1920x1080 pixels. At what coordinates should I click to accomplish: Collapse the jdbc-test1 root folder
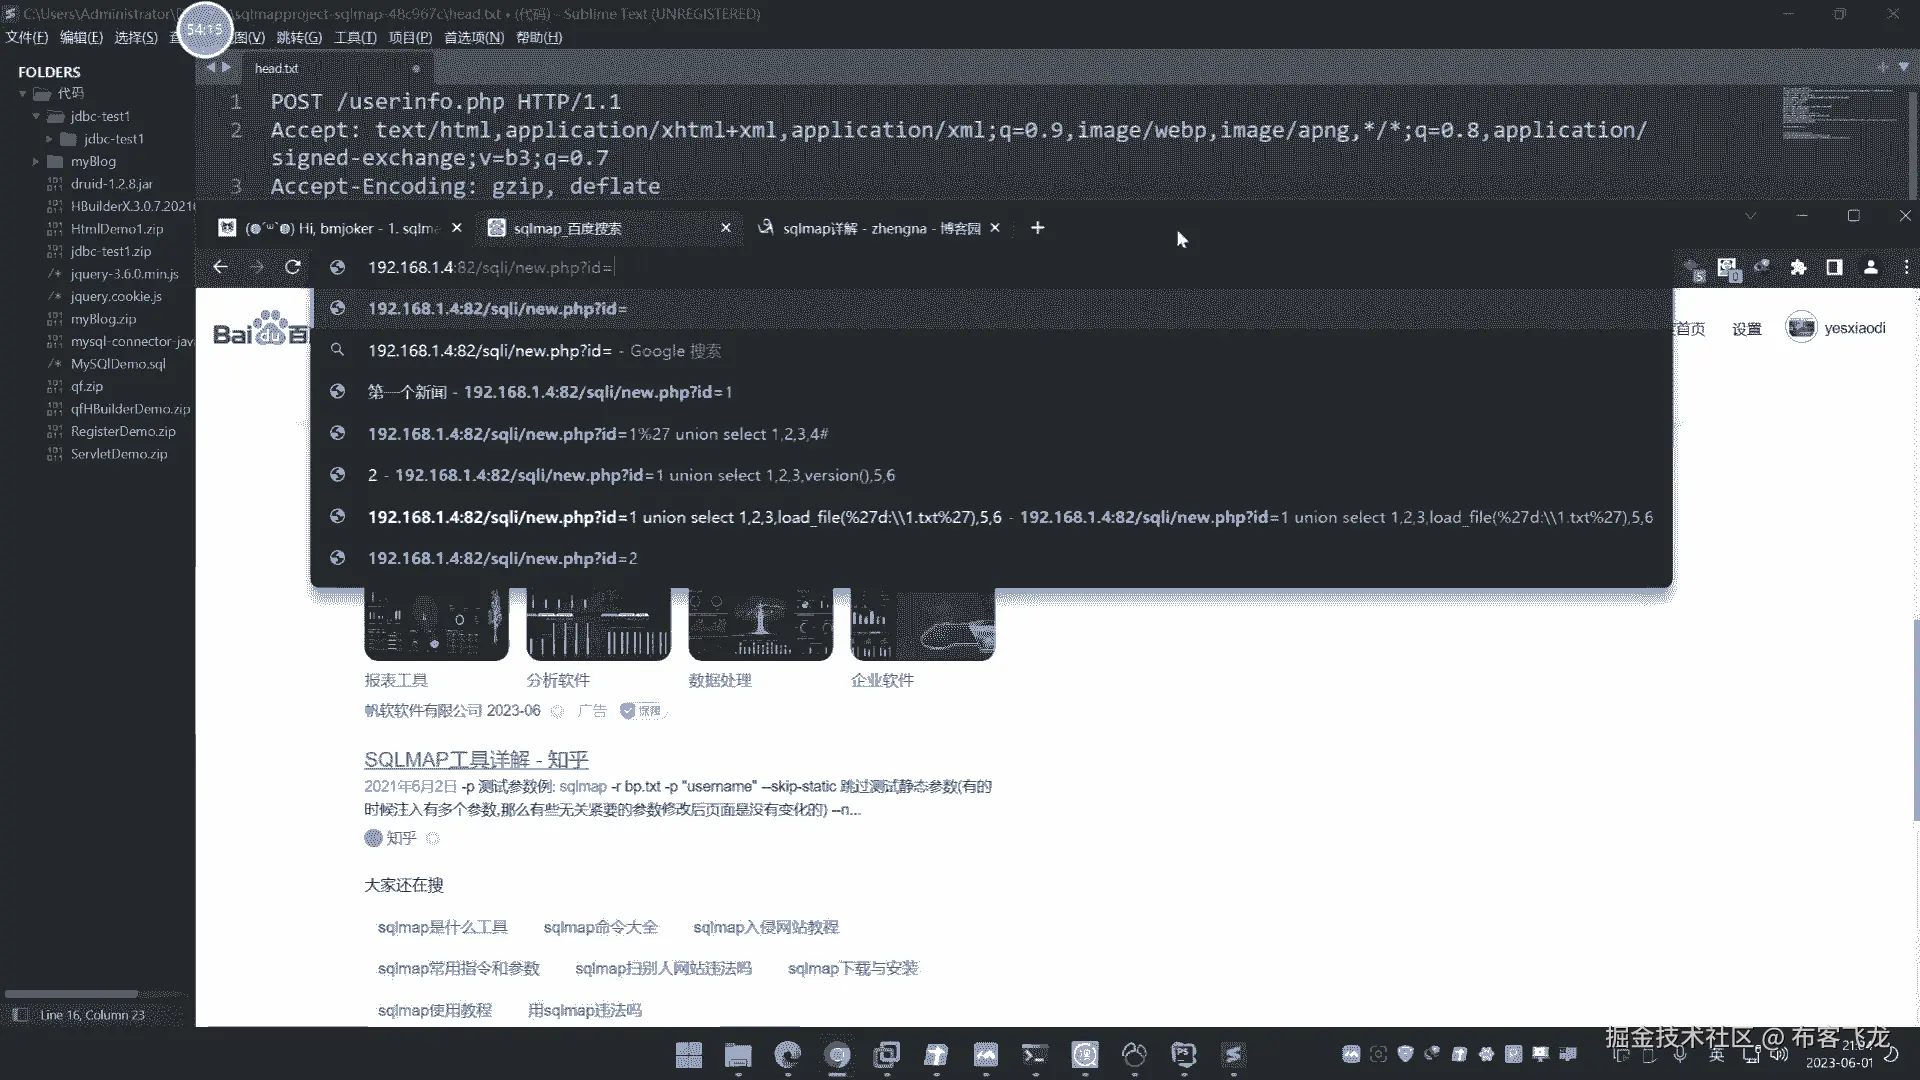pos(36,116)
